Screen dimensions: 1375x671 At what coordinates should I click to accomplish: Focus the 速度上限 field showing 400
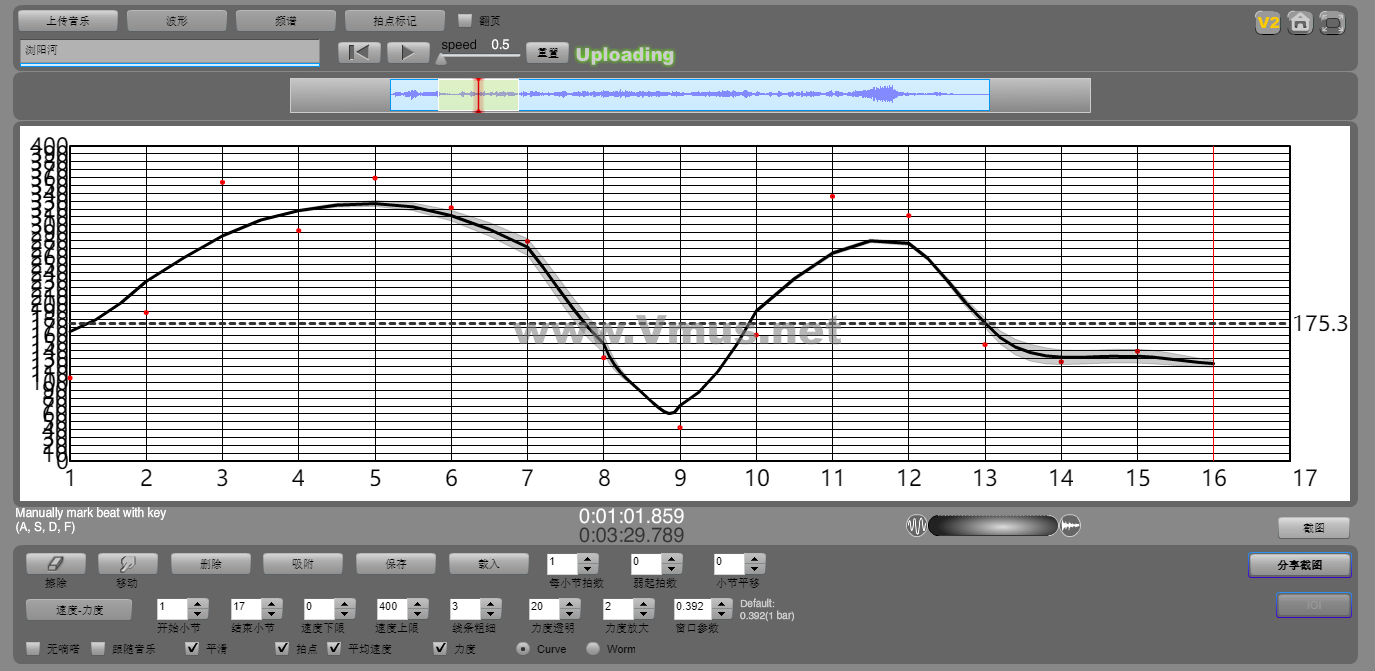click(393, 608)
